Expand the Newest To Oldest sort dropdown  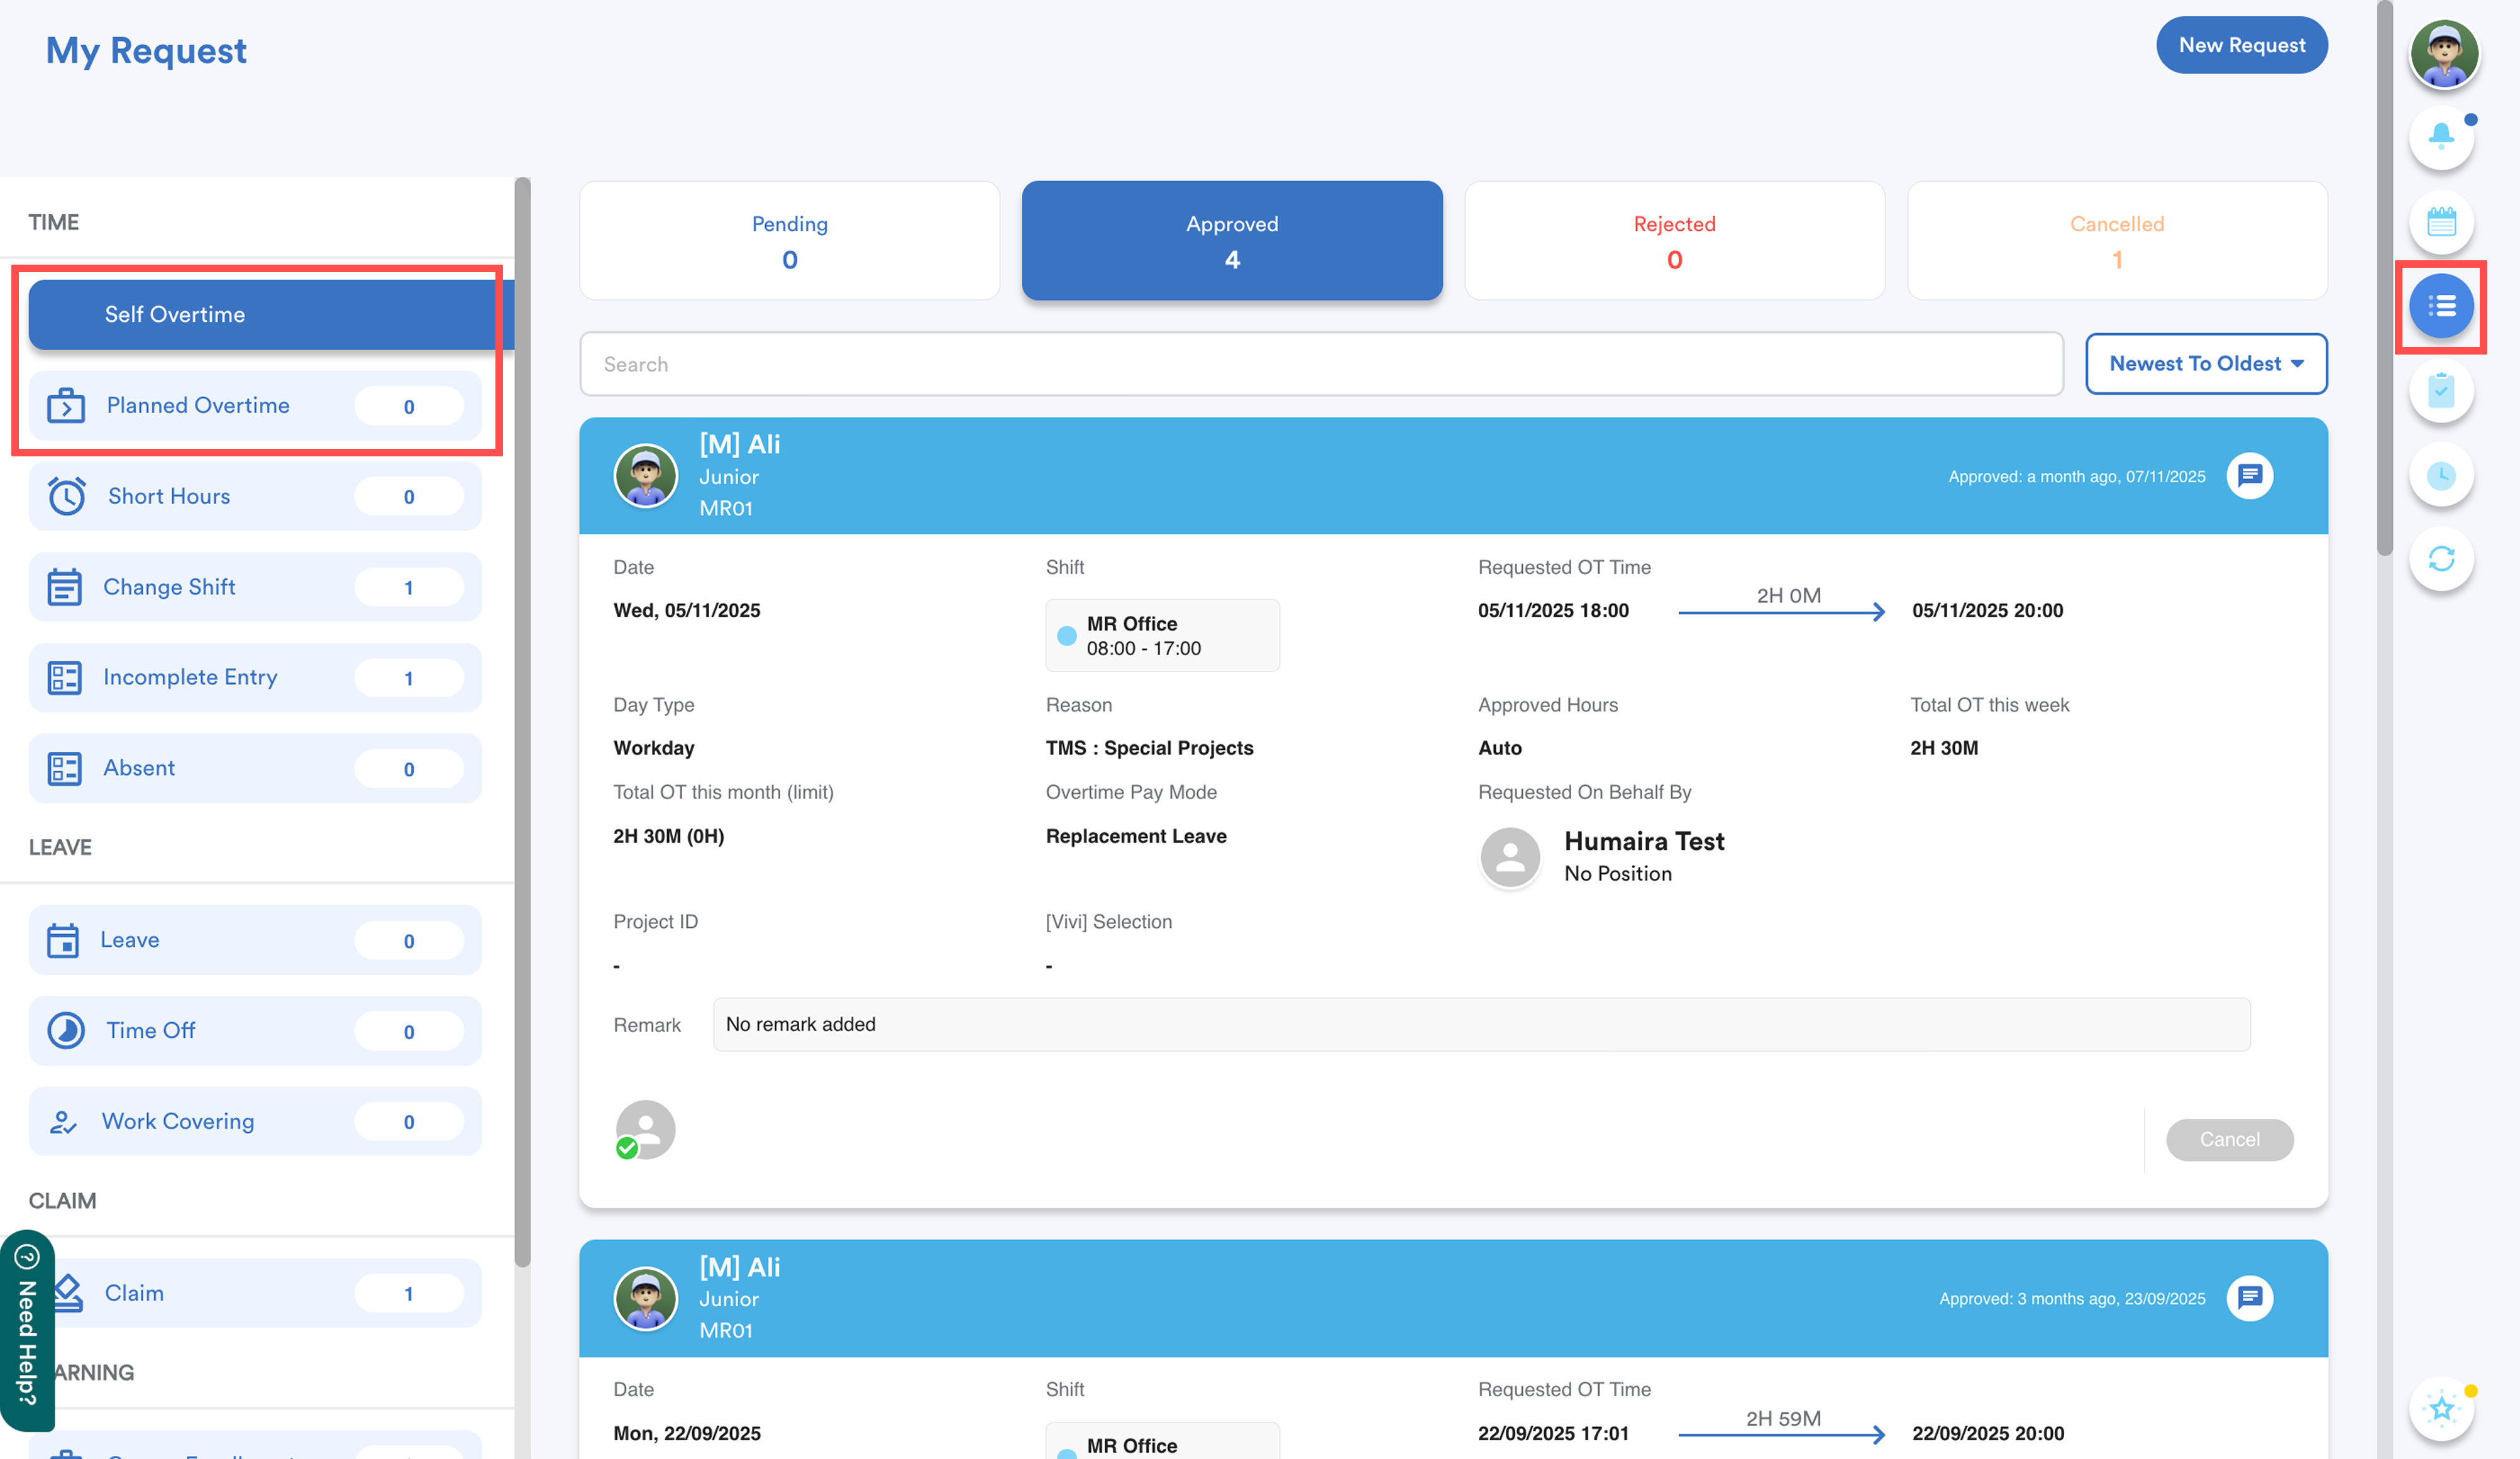(2205, 364)
